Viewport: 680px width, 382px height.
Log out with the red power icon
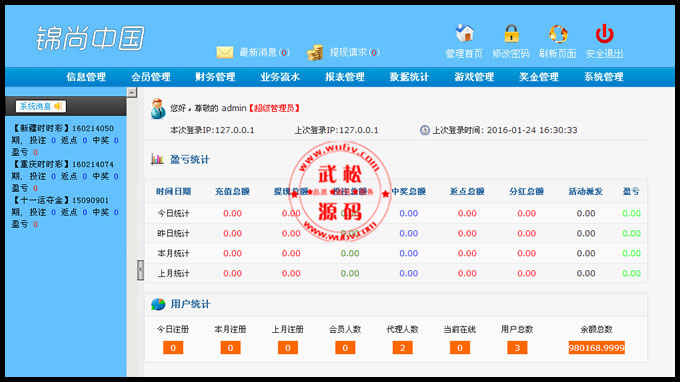coord(605,33)
